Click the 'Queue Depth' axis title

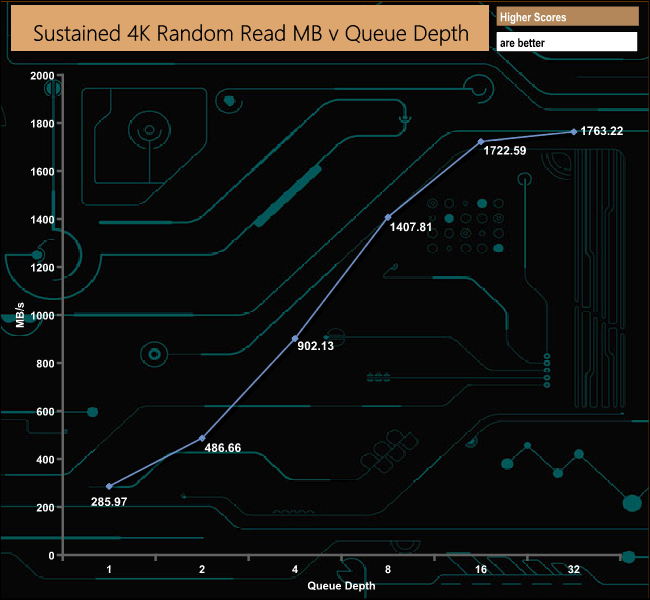tap(341, 586)
